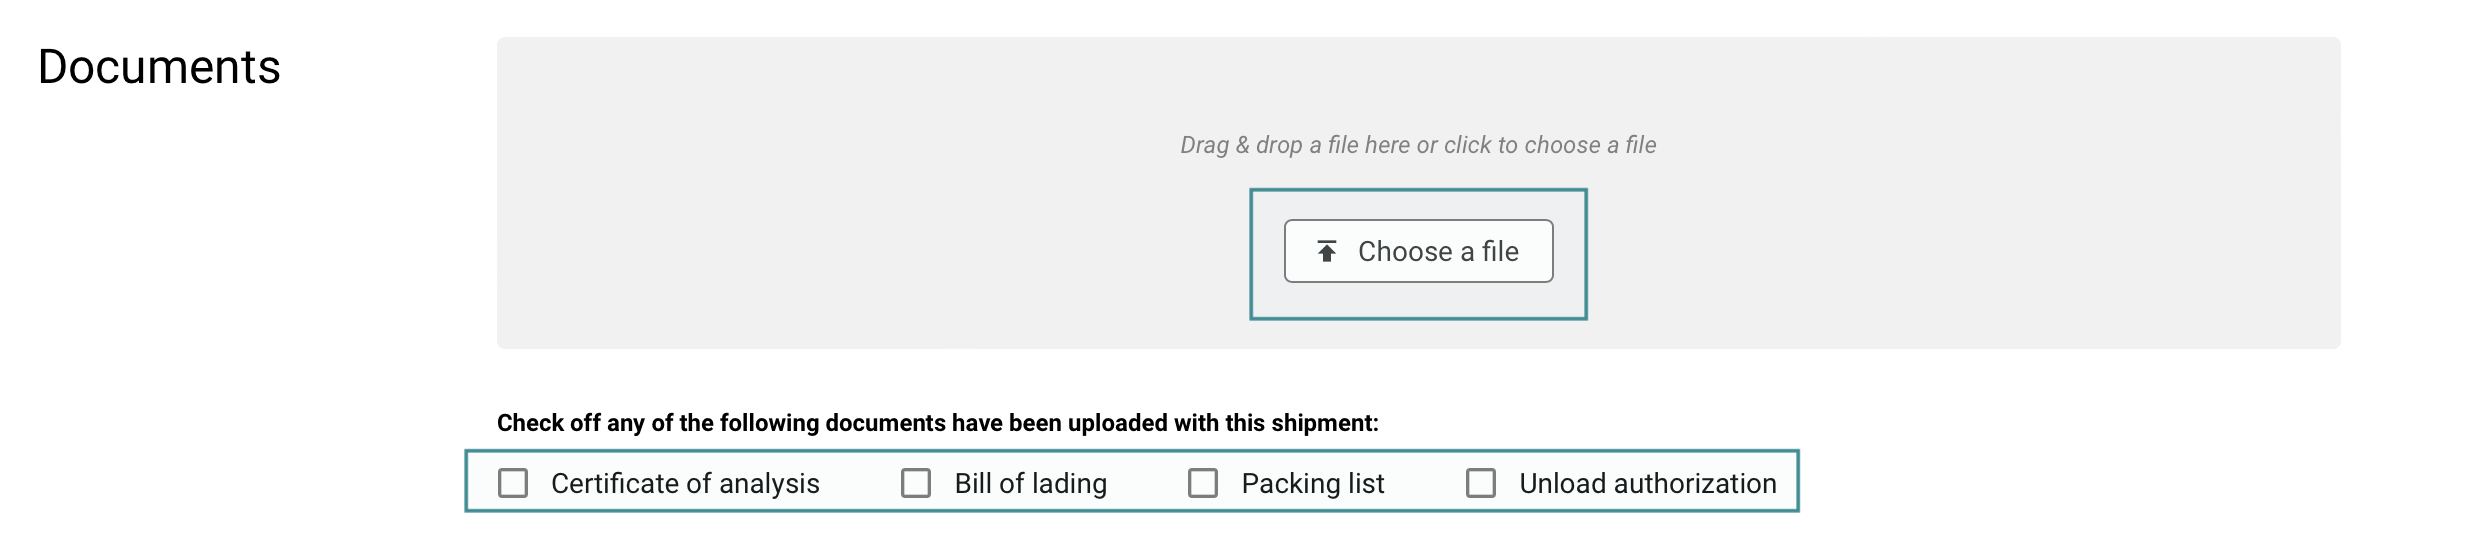
Task: Click the Certificate of analysis label text
Action: (x=685, y=484)
